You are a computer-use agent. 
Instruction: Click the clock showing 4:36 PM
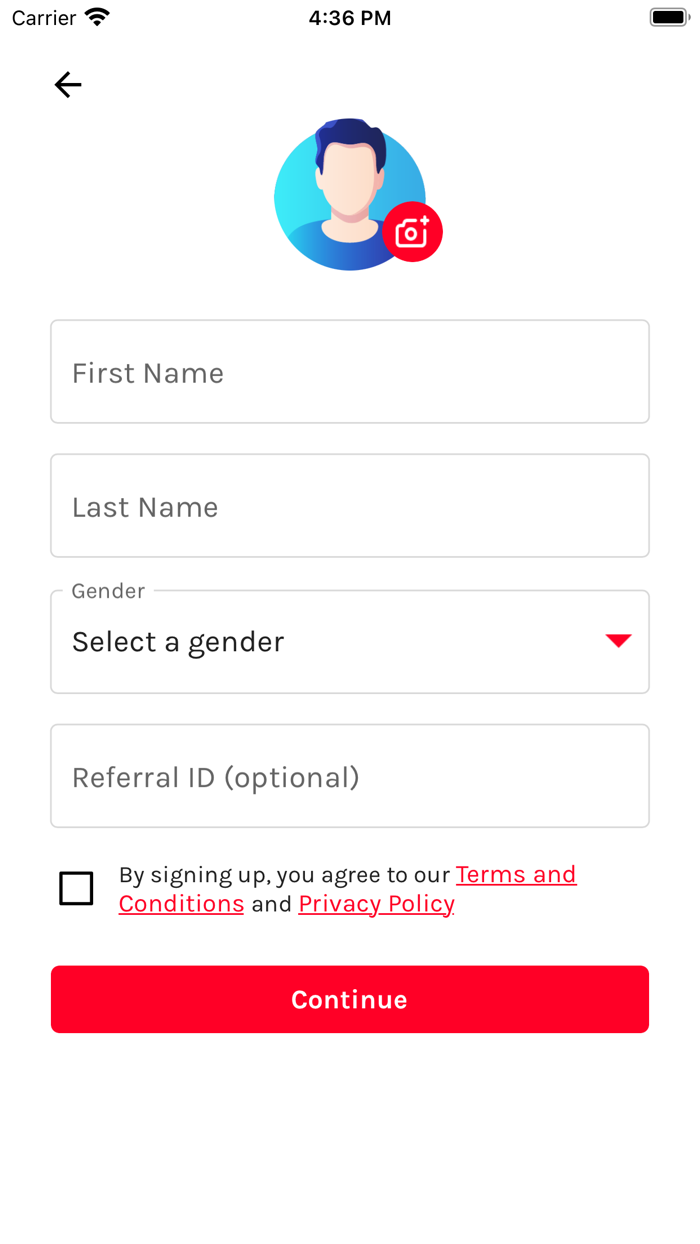350,17
